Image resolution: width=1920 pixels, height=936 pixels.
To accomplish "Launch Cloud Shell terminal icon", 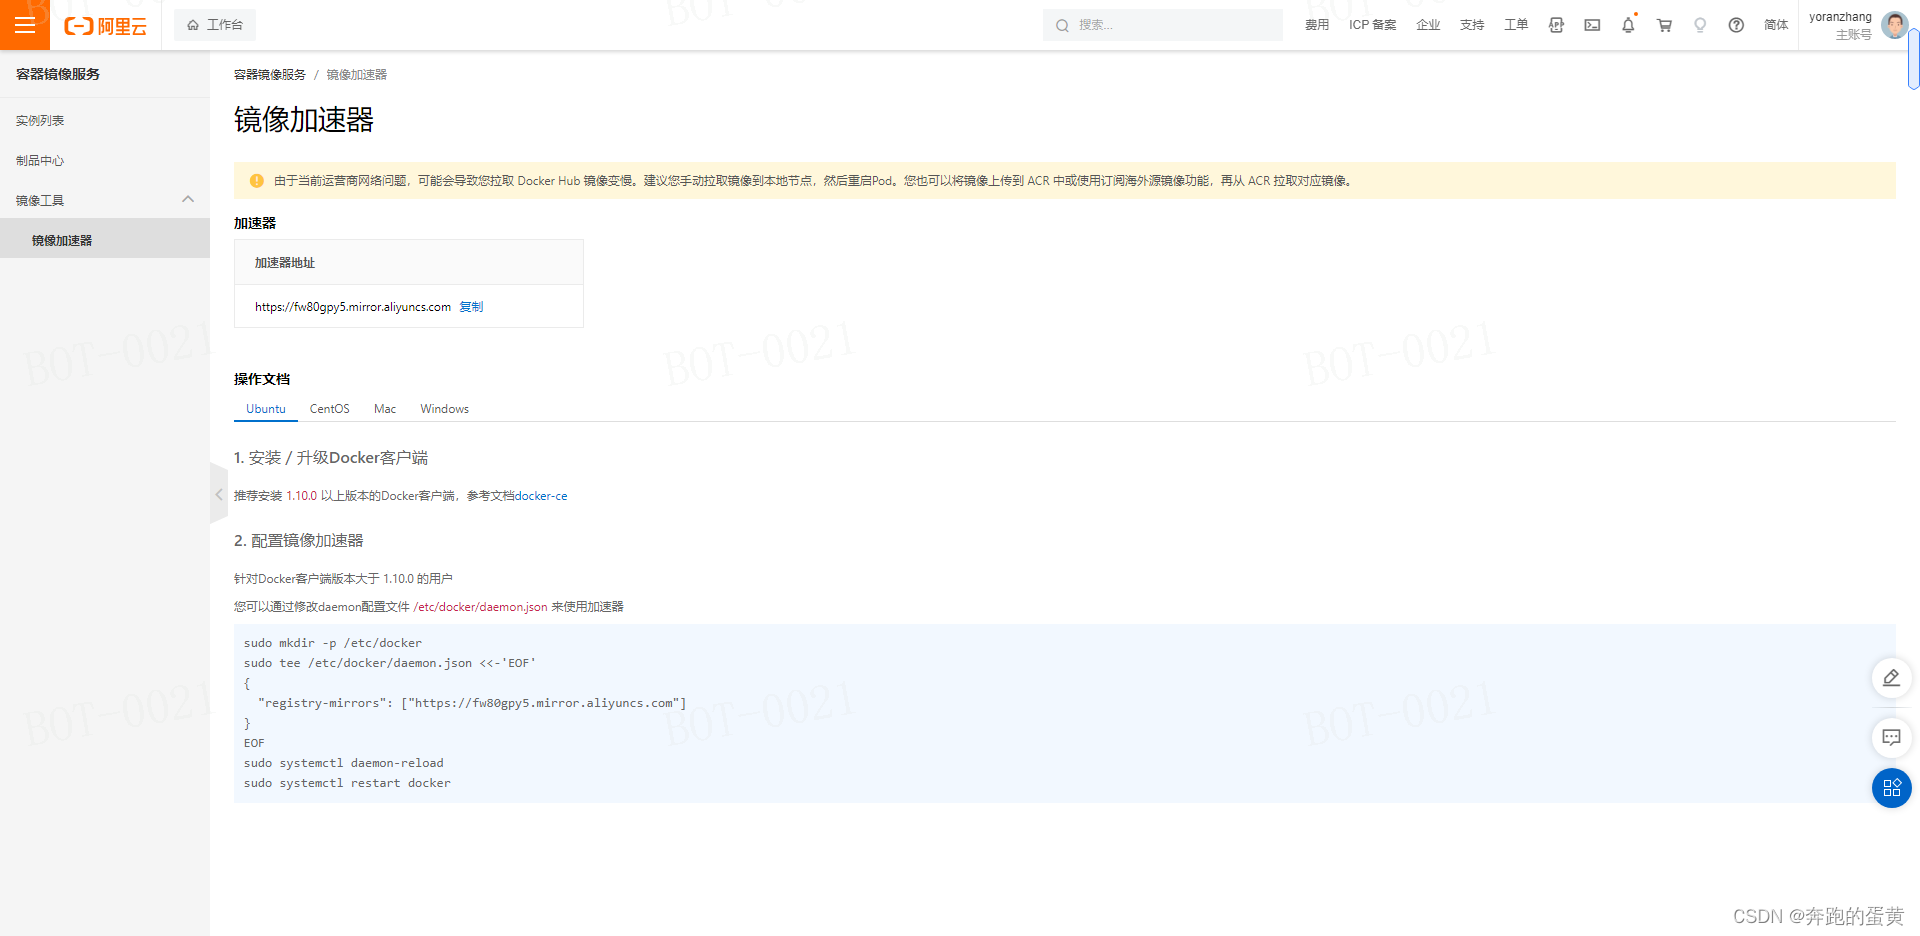I will (1592, 25).
